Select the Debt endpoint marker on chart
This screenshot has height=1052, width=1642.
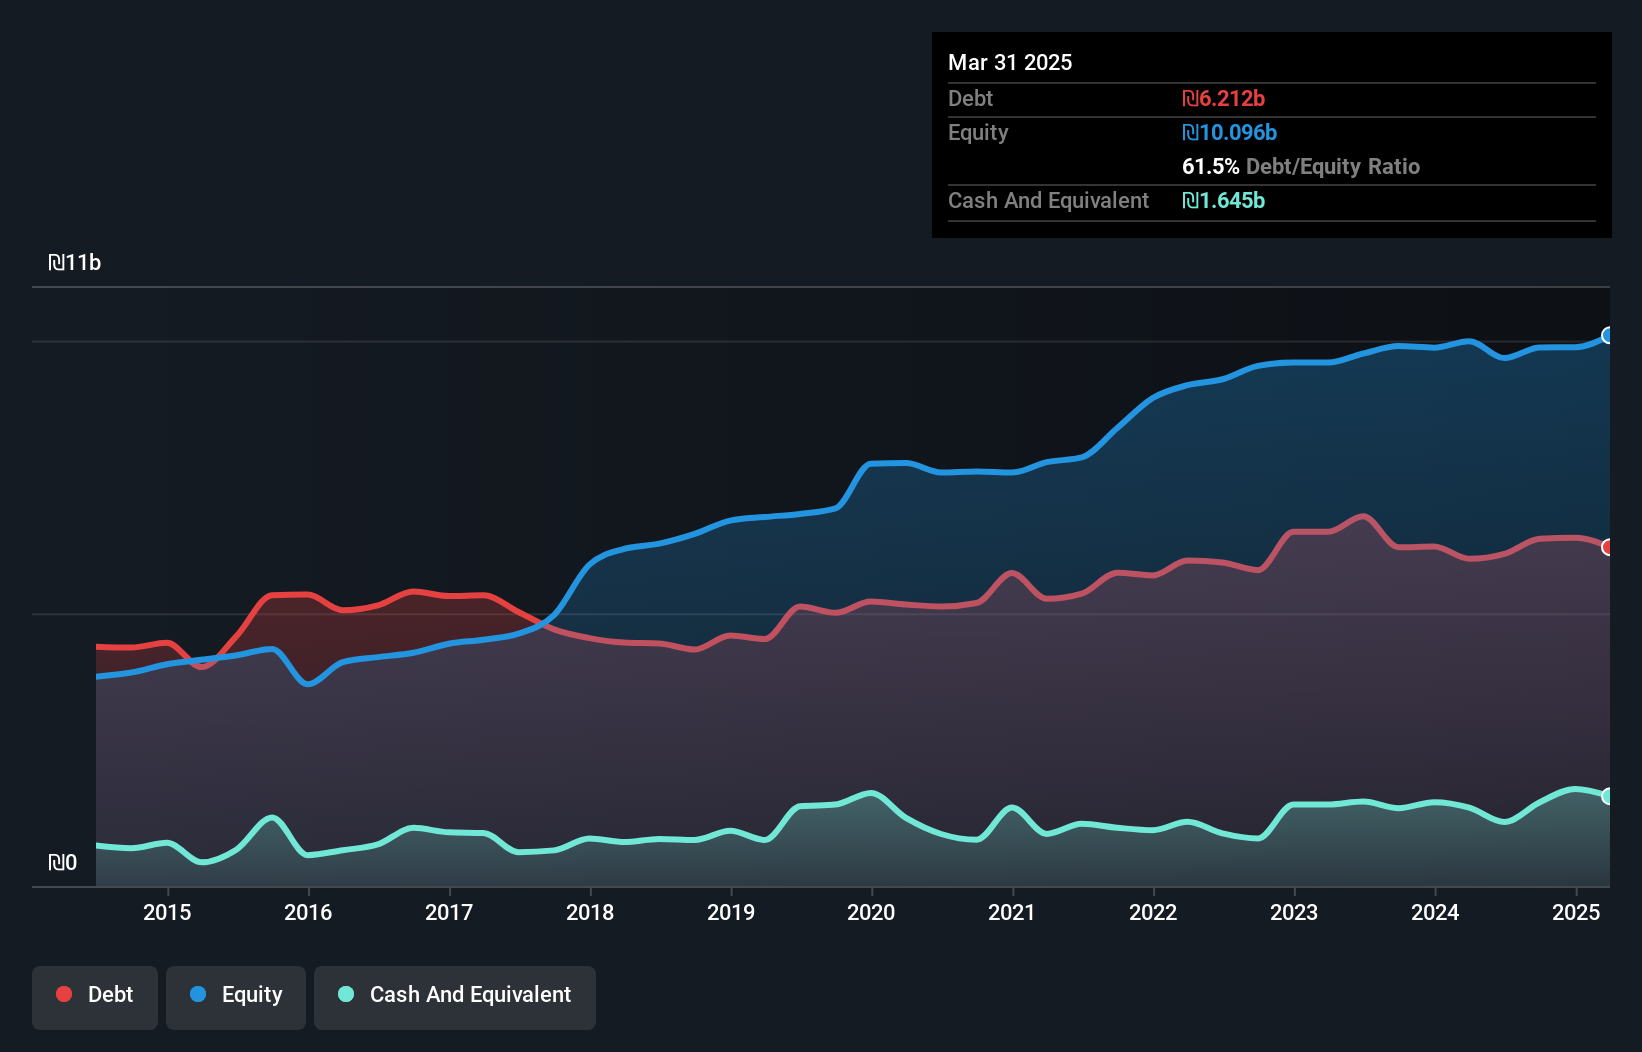[x=1607, y=547]
